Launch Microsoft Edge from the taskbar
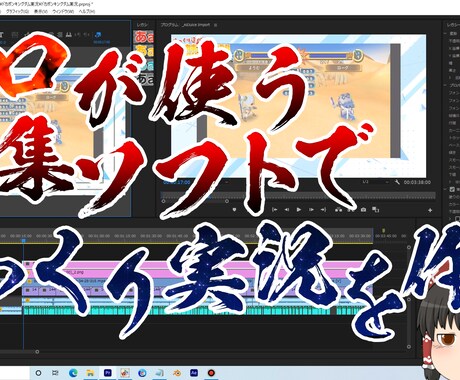 73,373
